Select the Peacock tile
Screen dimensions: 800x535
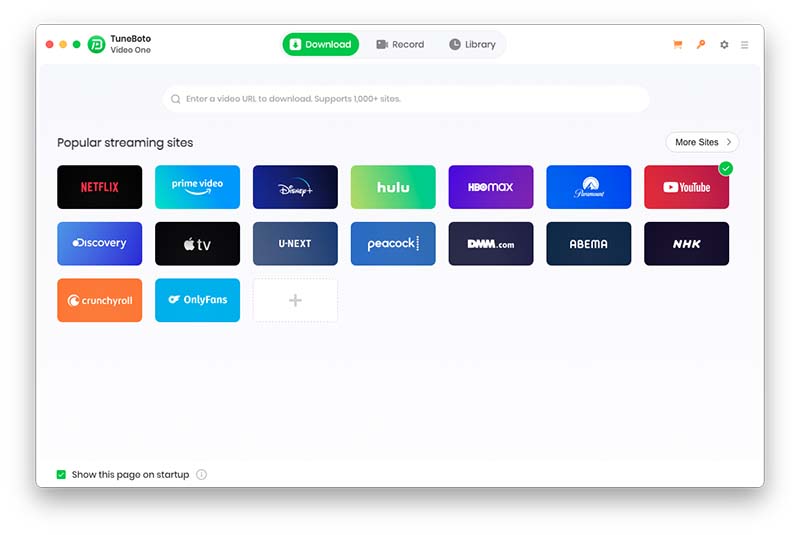pos(393,243)
